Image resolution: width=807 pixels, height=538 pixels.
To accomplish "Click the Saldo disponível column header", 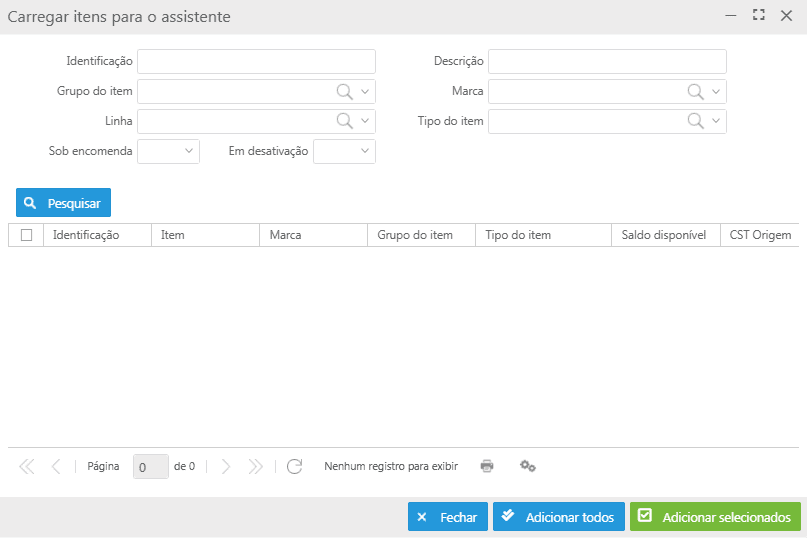I will [x=664, y=235].
